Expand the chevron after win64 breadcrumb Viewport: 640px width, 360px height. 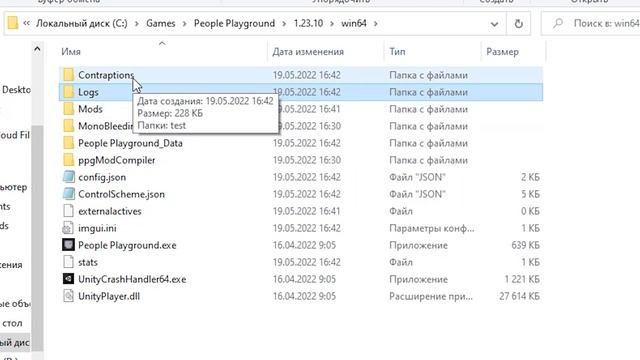click(x=376, y=24)
